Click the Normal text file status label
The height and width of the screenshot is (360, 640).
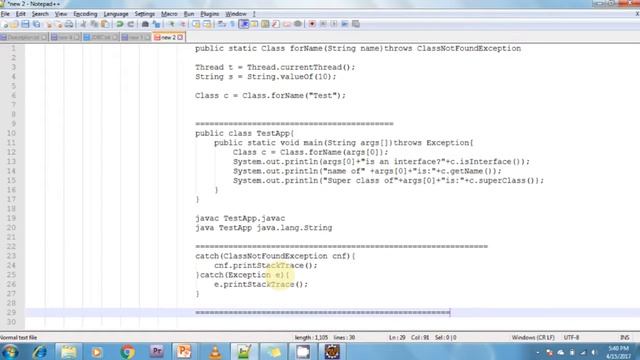click(x=18, y=338)
